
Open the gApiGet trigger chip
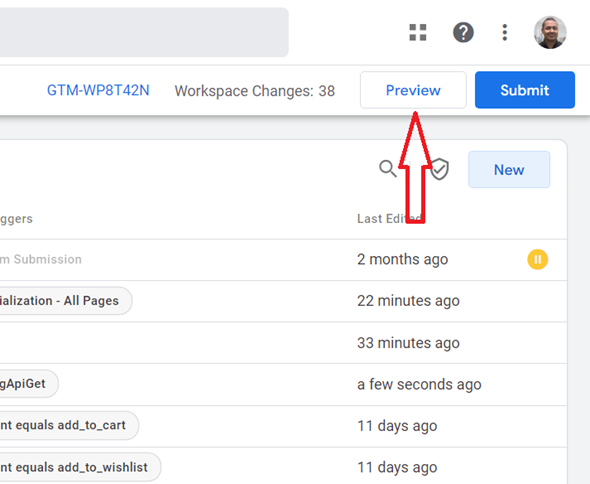29,384
